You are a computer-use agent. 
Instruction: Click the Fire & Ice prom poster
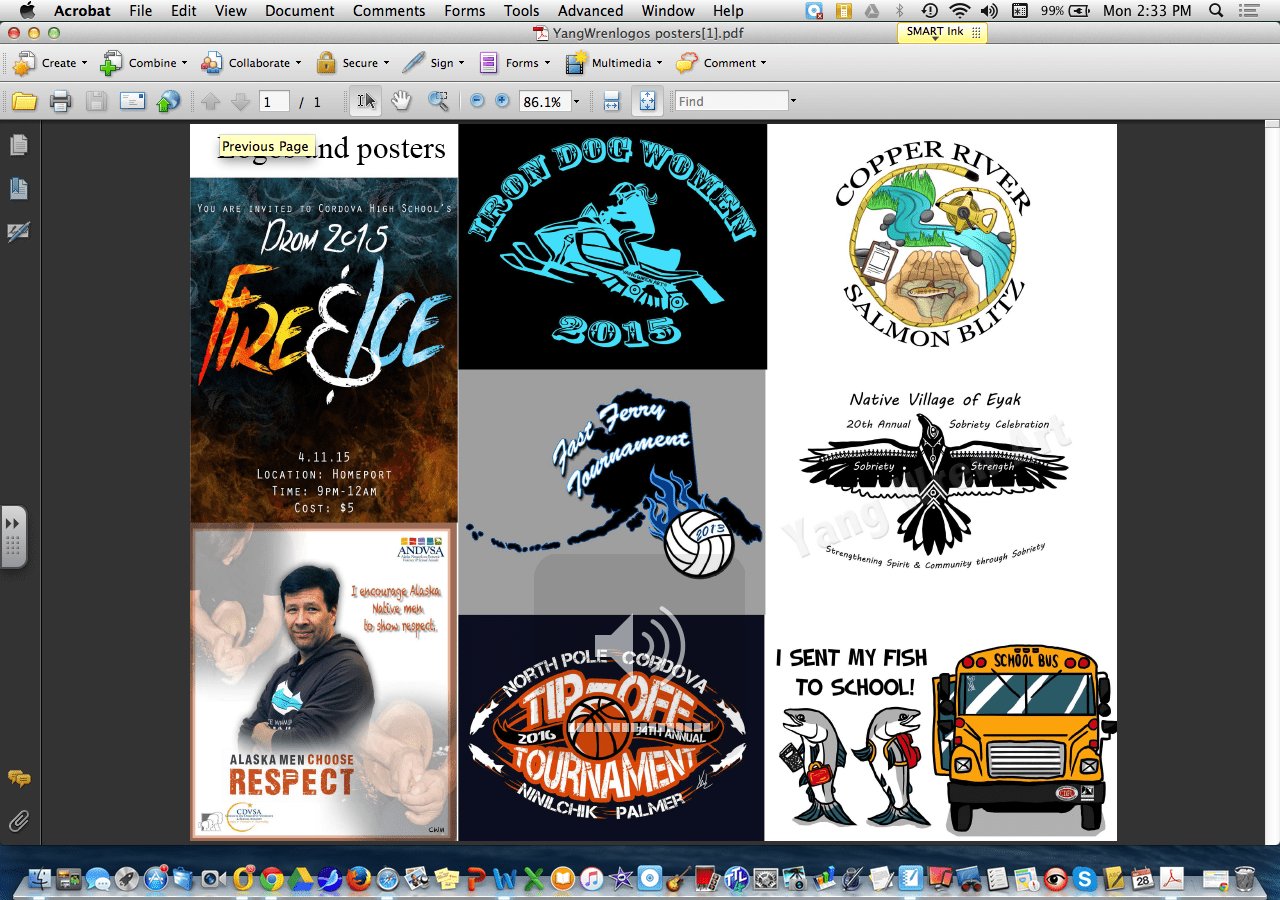[324, 350]
